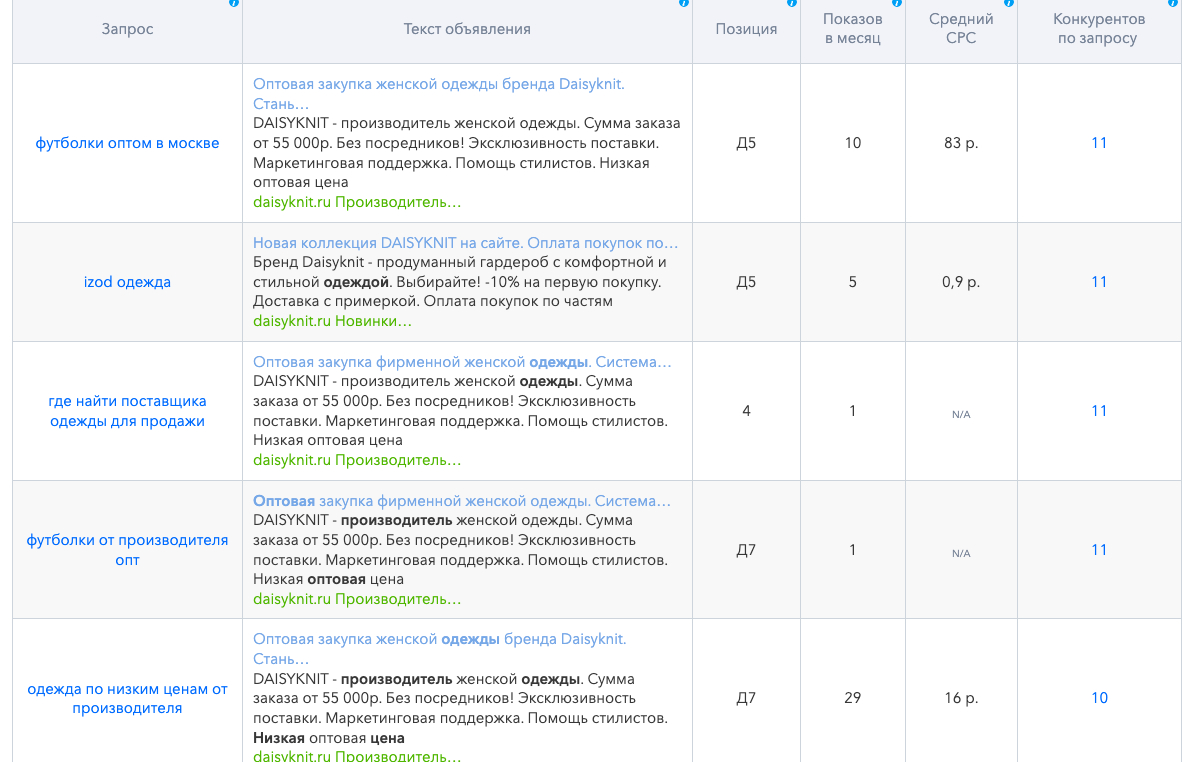Click competitors count 11 in 'izod одежда' row

tap(1099, 282)
